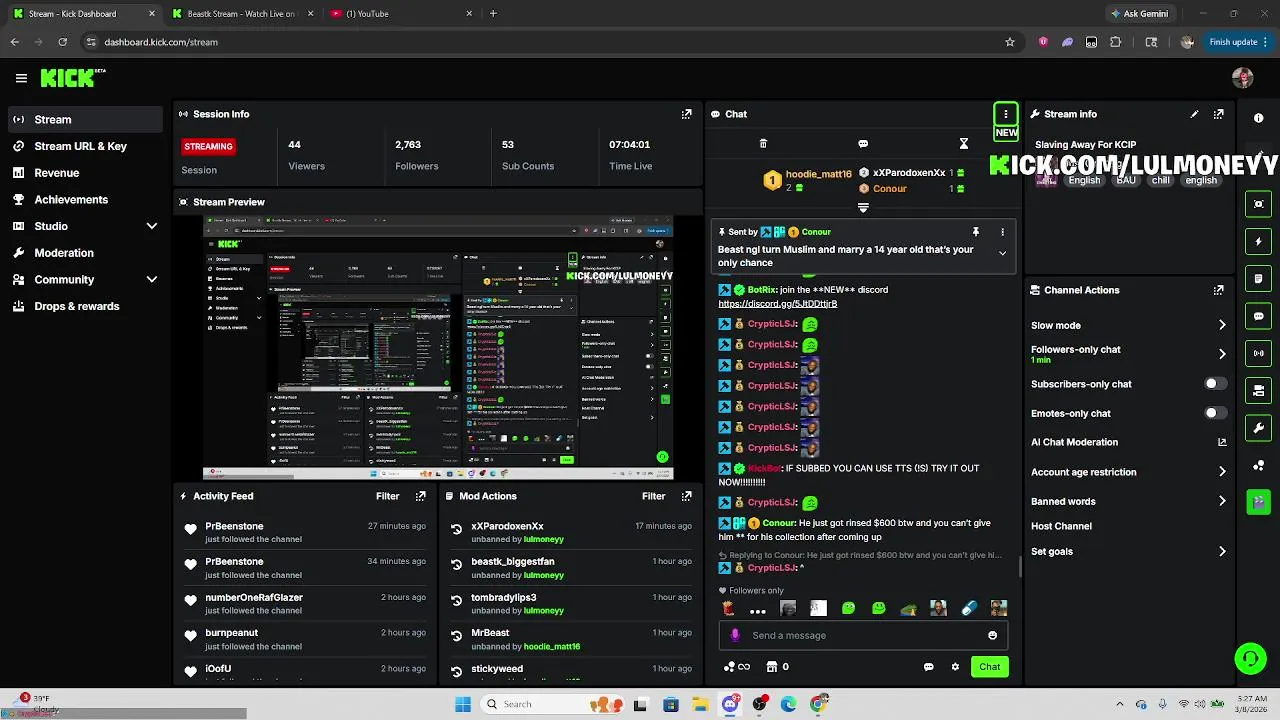Click the trash icon in the Chat panel
The height and width of the screenshot is (720, 1280).
(x=763, y=144)
